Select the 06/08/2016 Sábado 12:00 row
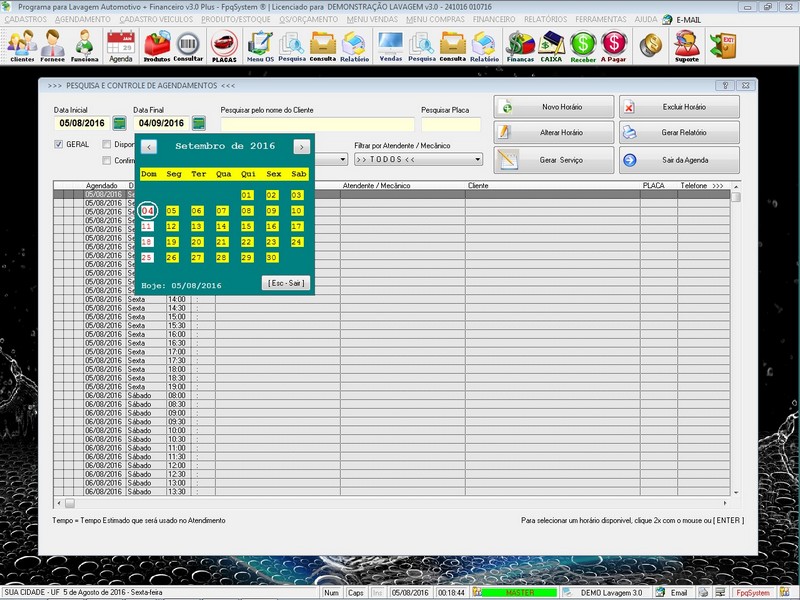This screenshot has height=600, width=800. point(392,465)
